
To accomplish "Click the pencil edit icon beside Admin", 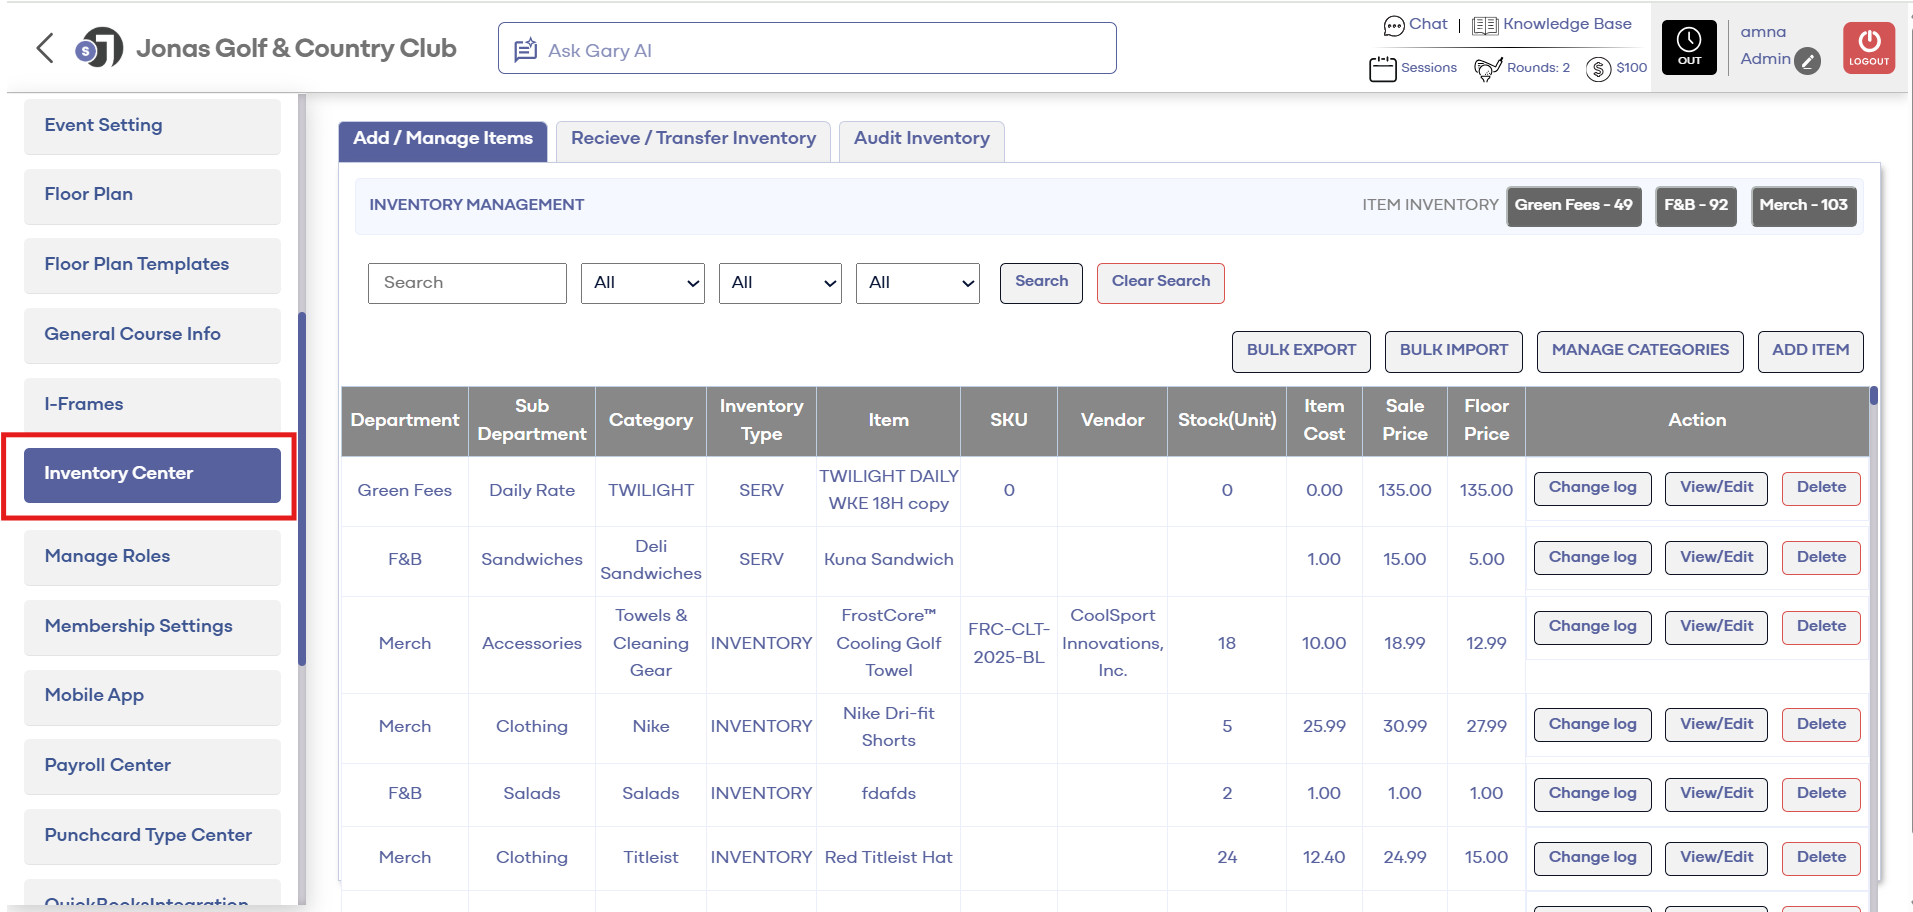I will click(1807, 61).
